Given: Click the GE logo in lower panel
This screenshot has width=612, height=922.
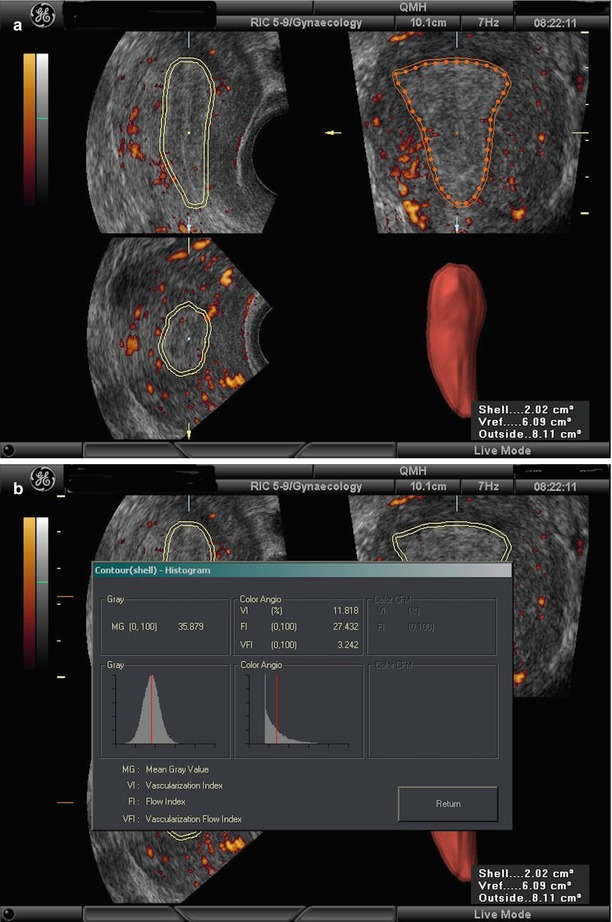Looking at the screenshot, I should [42, 477].
